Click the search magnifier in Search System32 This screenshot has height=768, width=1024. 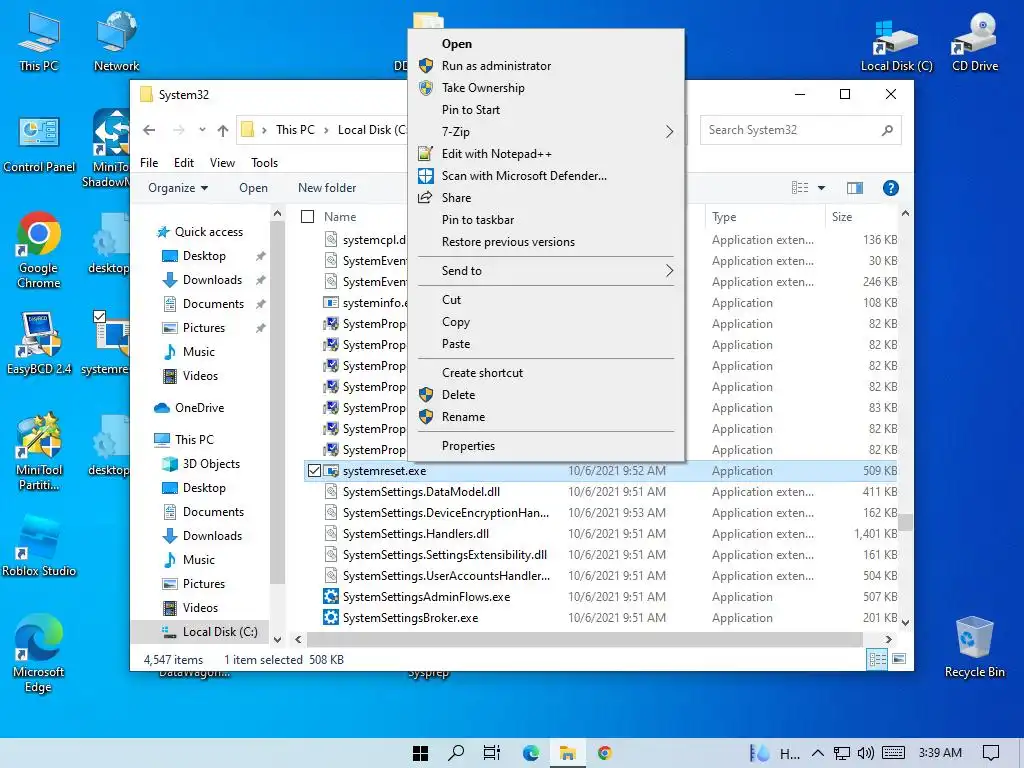[887, 130]
